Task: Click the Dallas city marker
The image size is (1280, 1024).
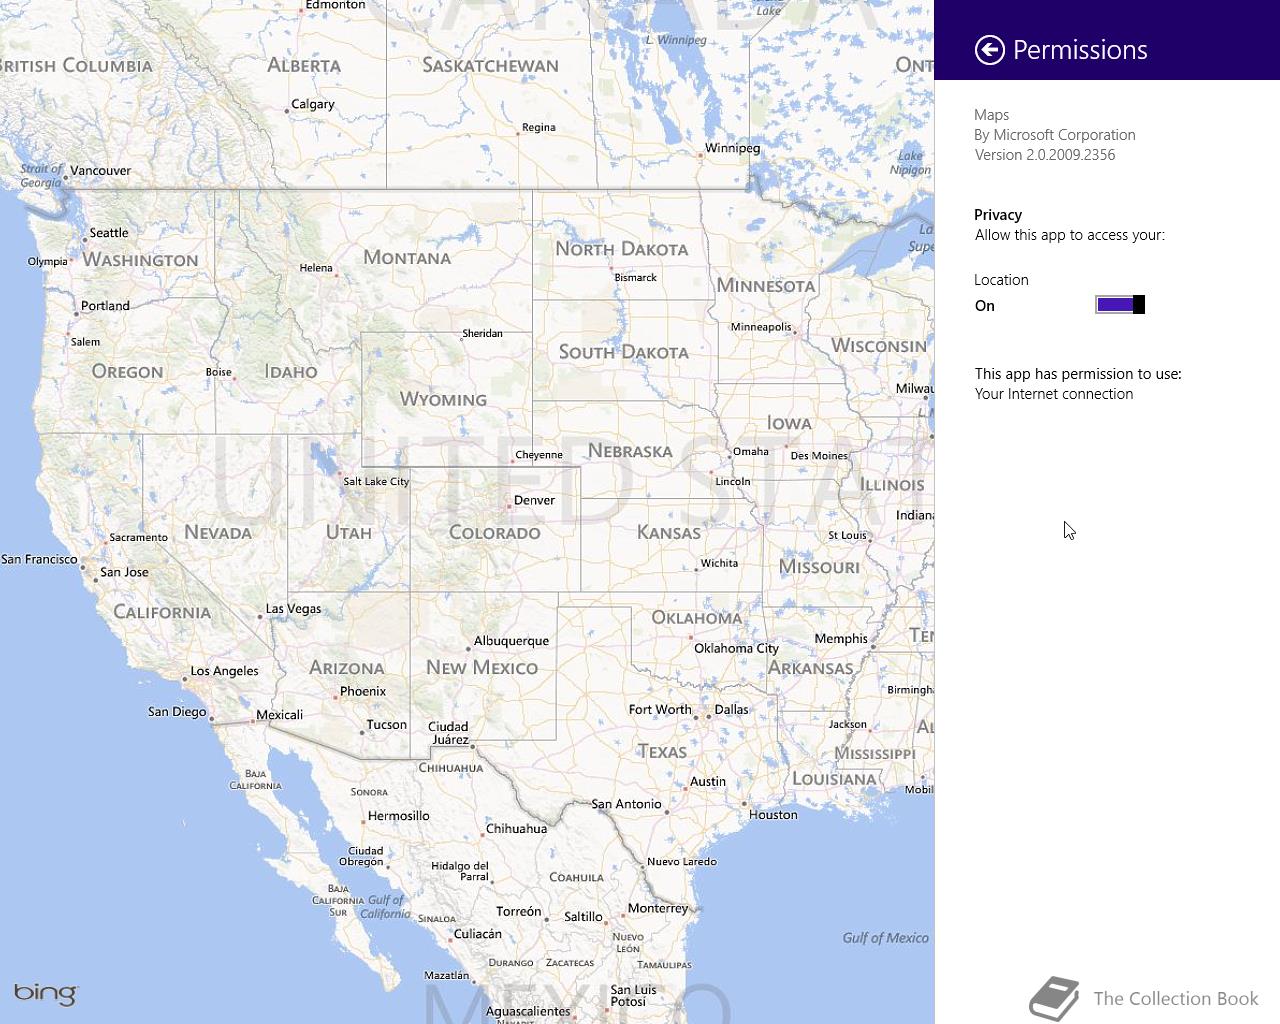Action: 708,716
